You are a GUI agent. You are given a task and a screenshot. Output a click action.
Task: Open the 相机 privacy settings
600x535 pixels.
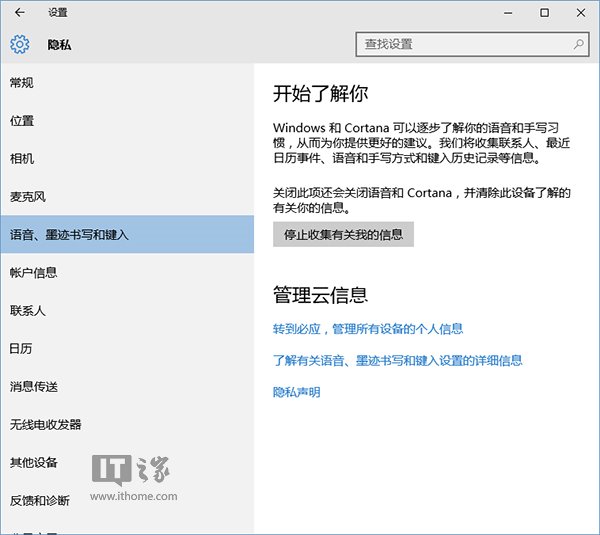(x=22, y=159)
